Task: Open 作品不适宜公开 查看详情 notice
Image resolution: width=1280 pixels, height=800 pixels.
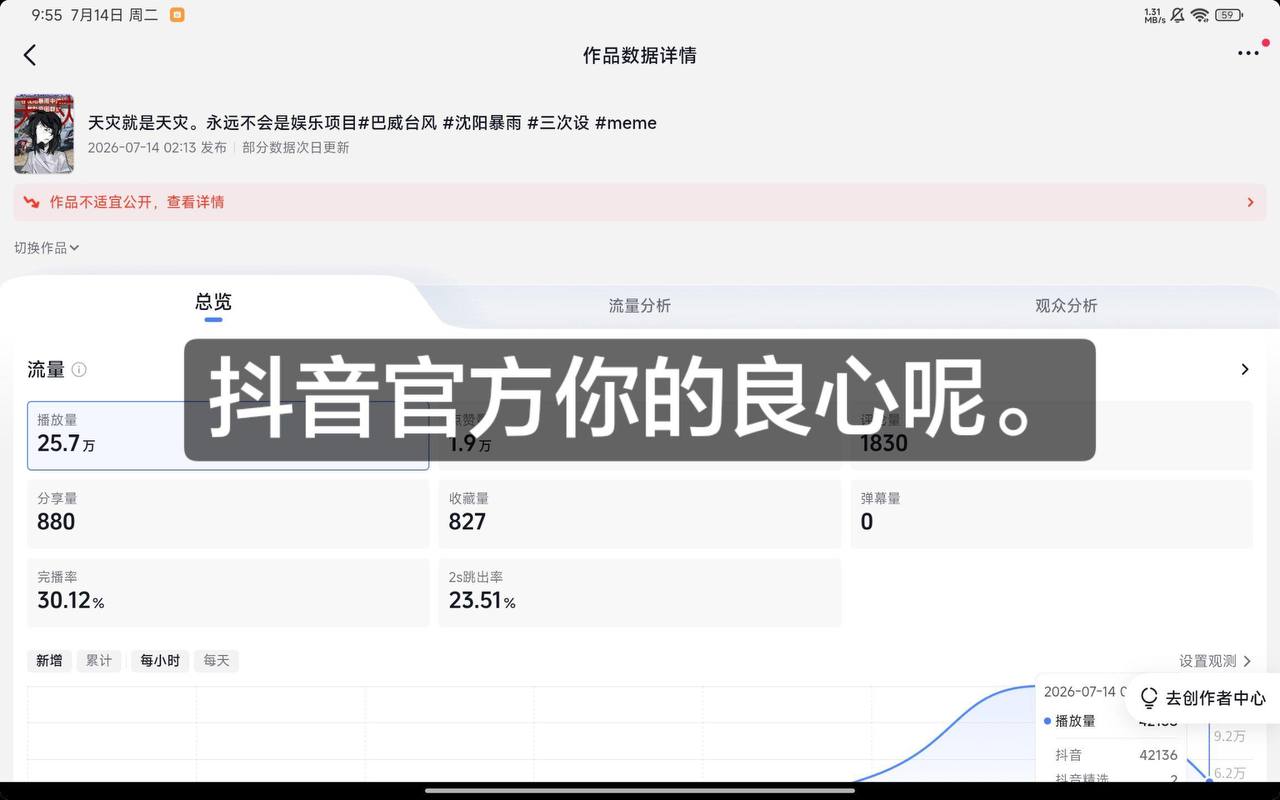Action: (x=640, y=202)
